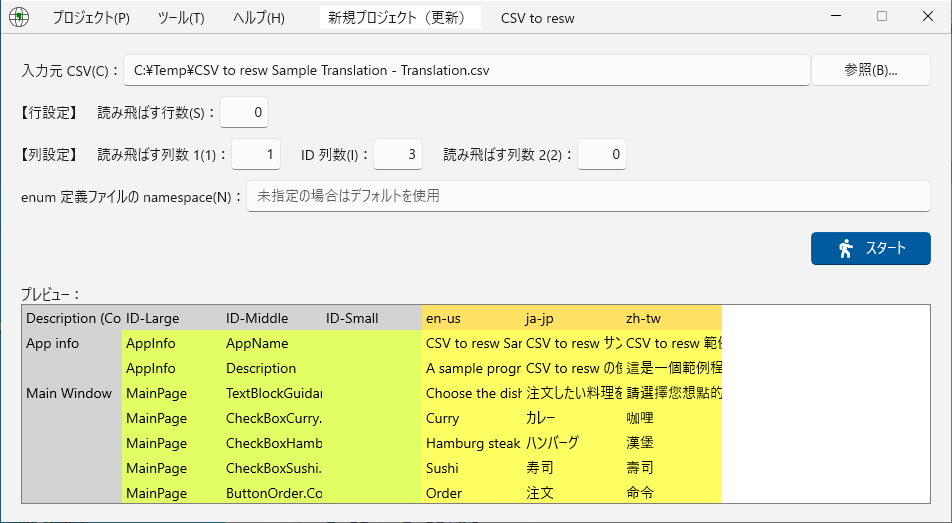Click the App info description cell
The image size is (952, 523).
[72, 343]
